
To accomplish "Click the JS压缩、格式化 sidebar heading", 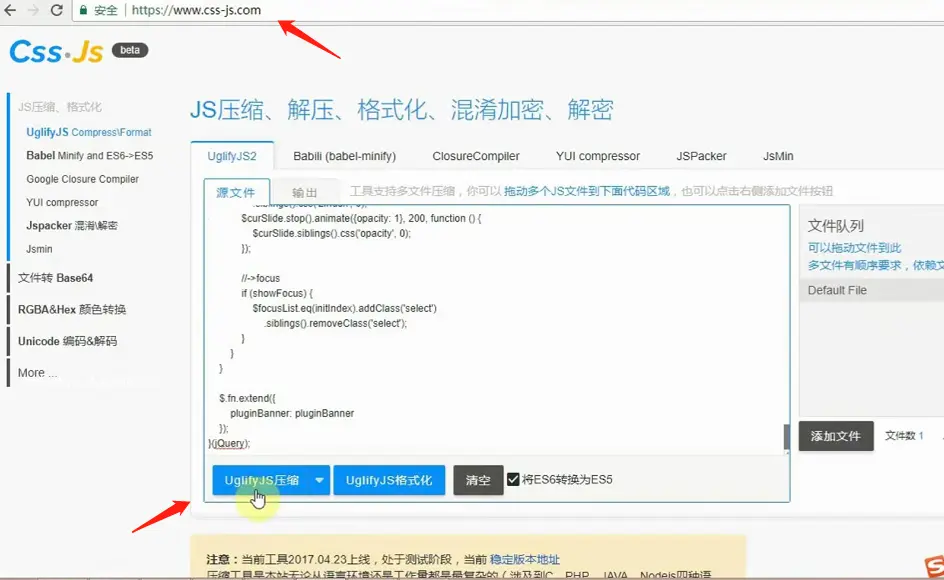I will pos(60,107).
